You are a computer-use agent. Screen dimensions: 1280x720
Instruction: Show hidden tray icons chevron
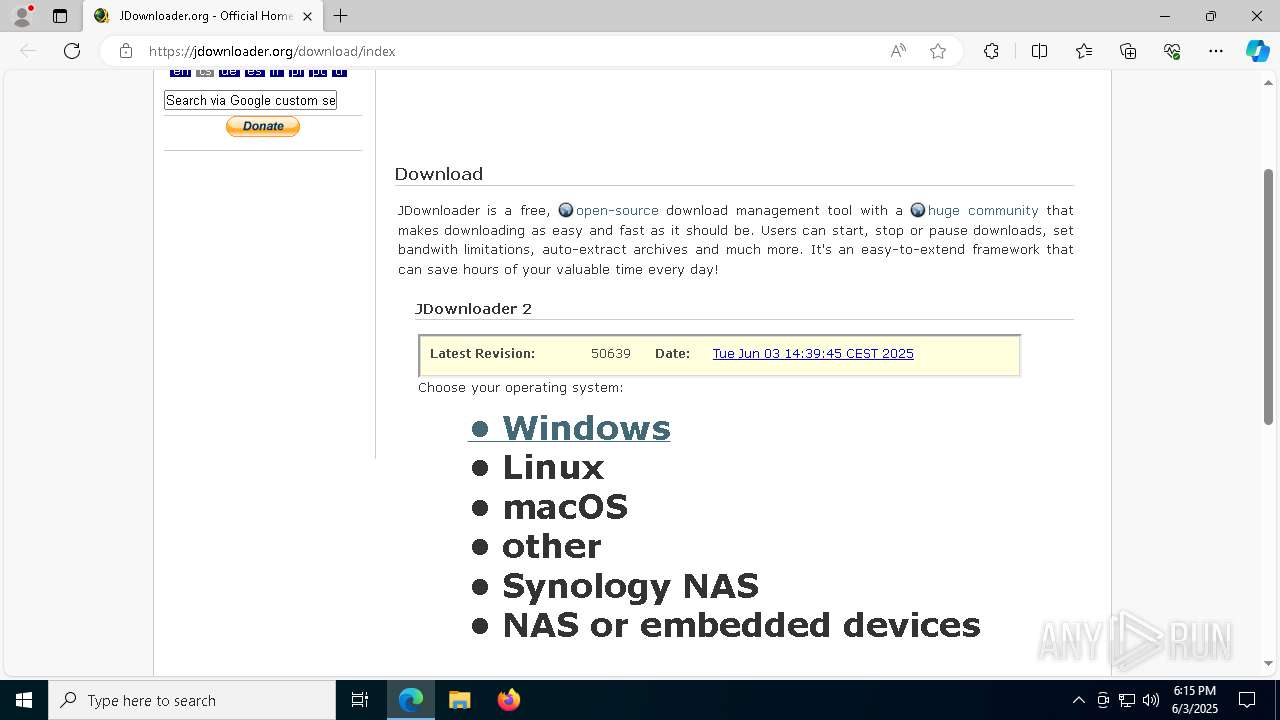pos(1078,700)
